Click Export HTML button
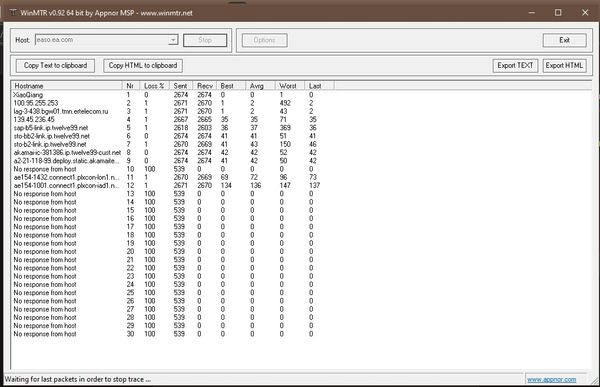The image size is (600, 387). click(564, 65)
